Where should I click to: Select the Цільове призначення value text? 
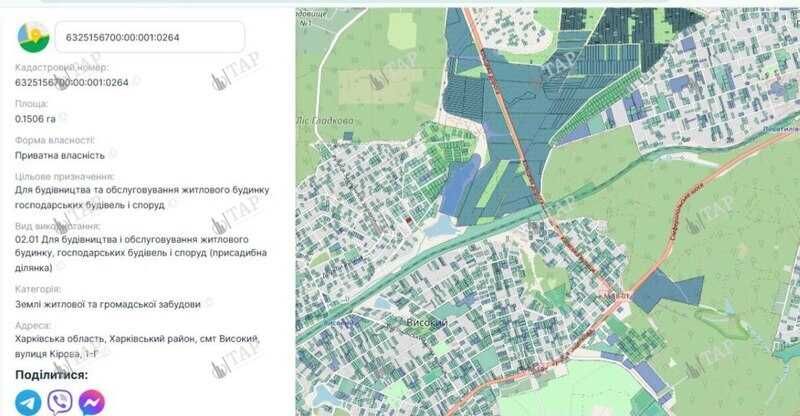(x=142, y=198)
